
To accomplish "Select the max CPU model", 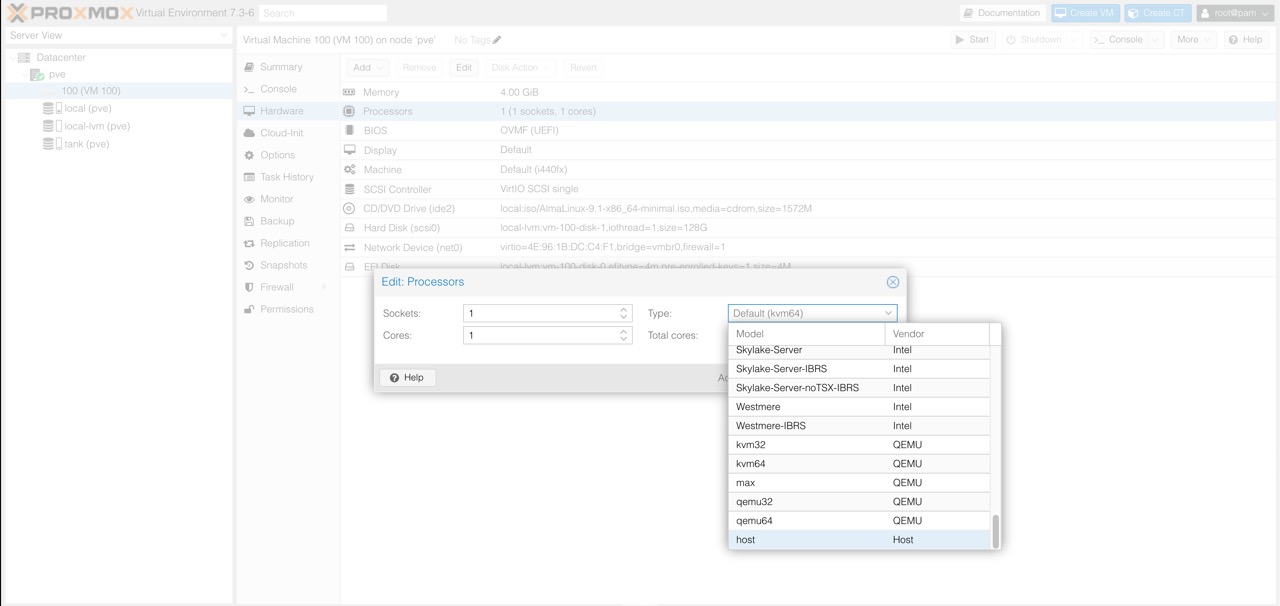I will tap(859, 483).
